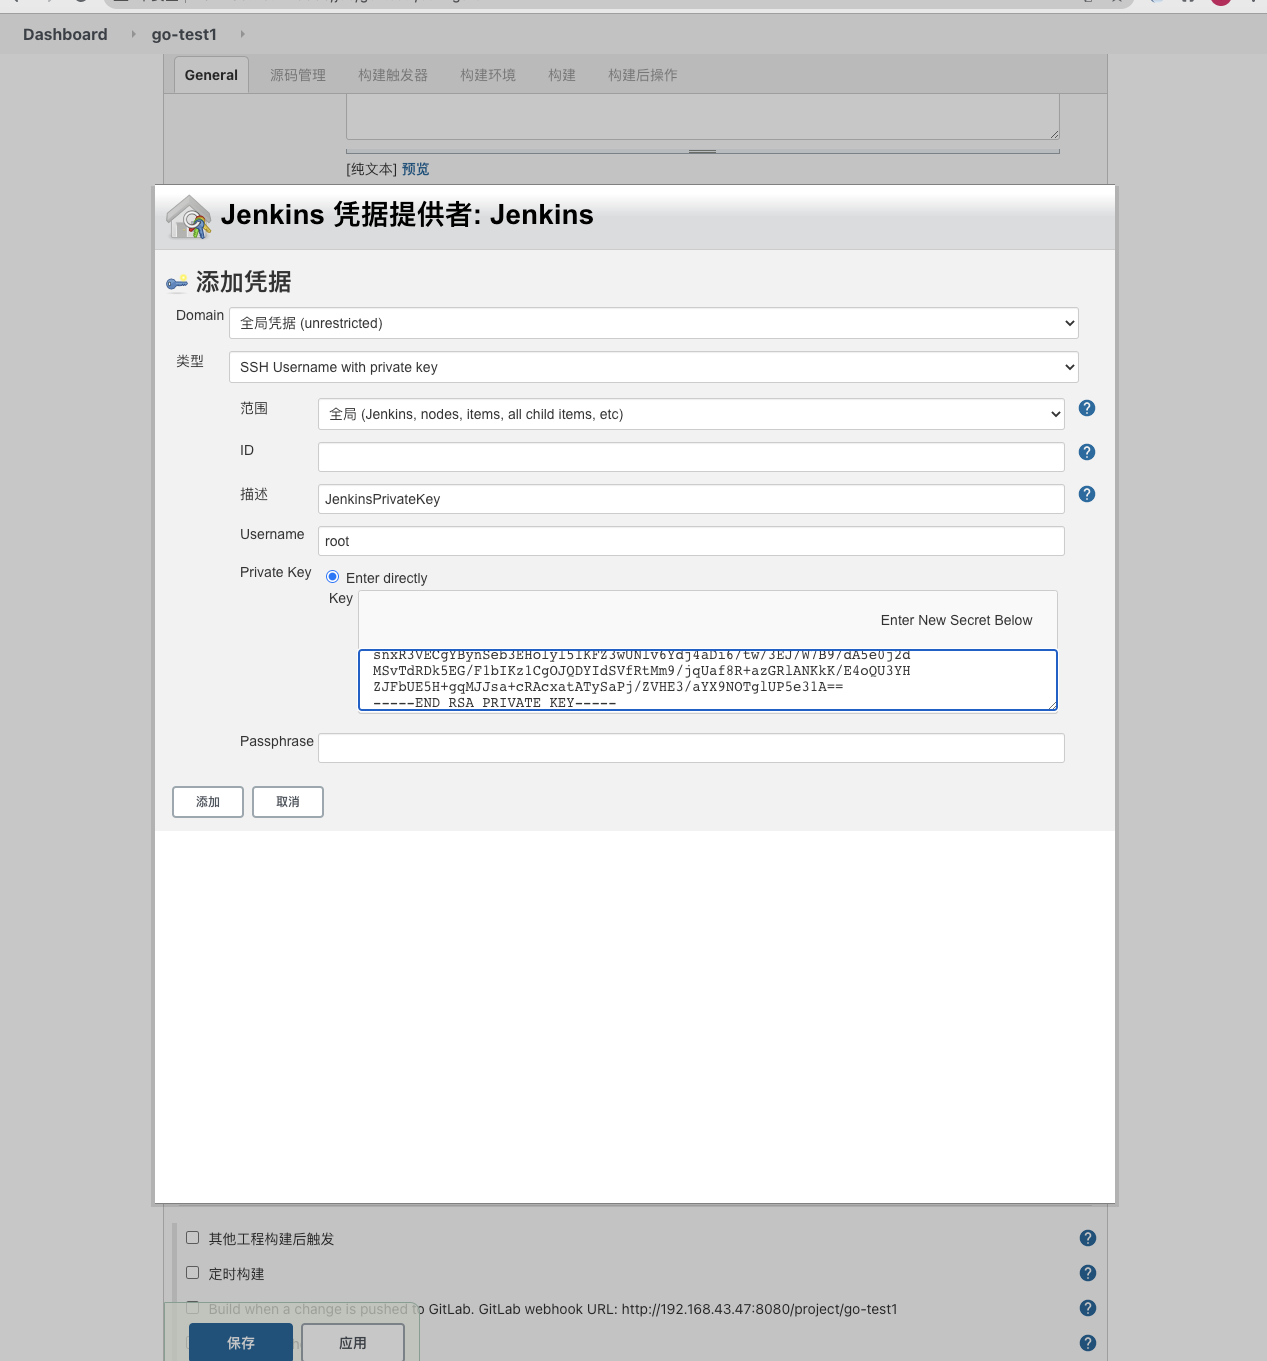Click the Jenkins credentials provider house icon

189,217
